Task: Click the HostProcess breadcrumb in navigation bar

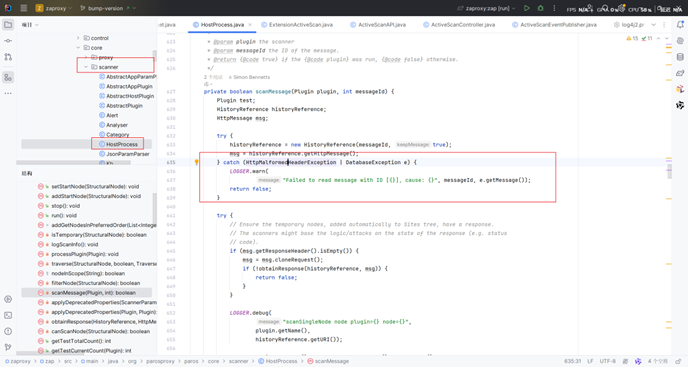Action: click(x=278, y=361)
